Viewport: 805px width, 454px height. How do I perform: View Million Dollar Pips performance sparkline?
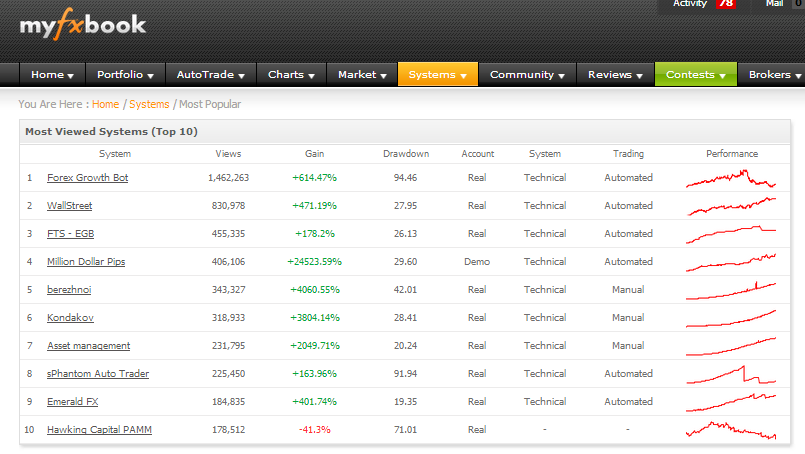[731, 262]
